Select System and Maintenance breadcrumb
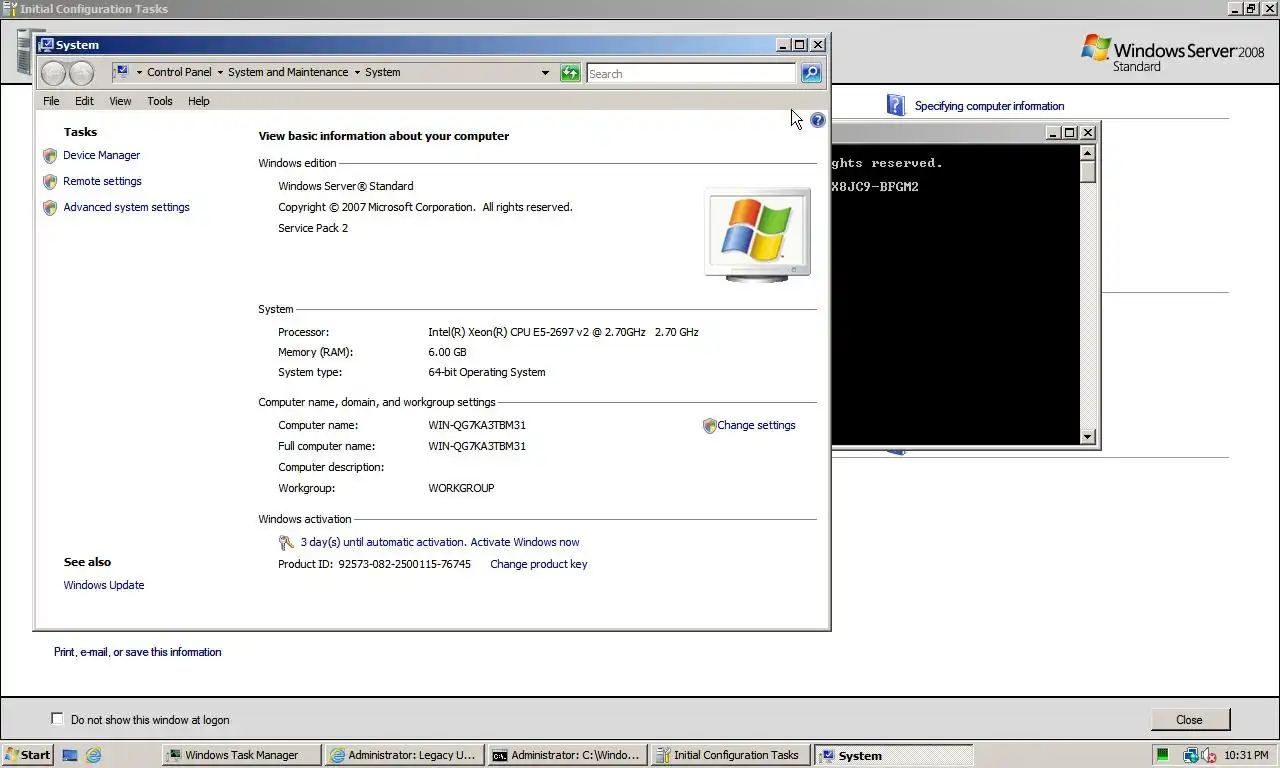 (x=288, y=72)
